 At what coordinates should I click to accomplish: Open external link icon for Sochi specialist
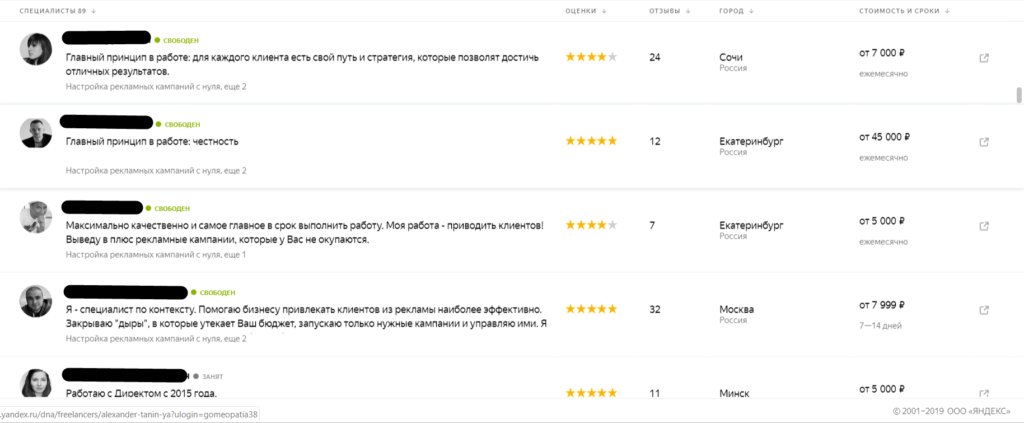[984, 58]
